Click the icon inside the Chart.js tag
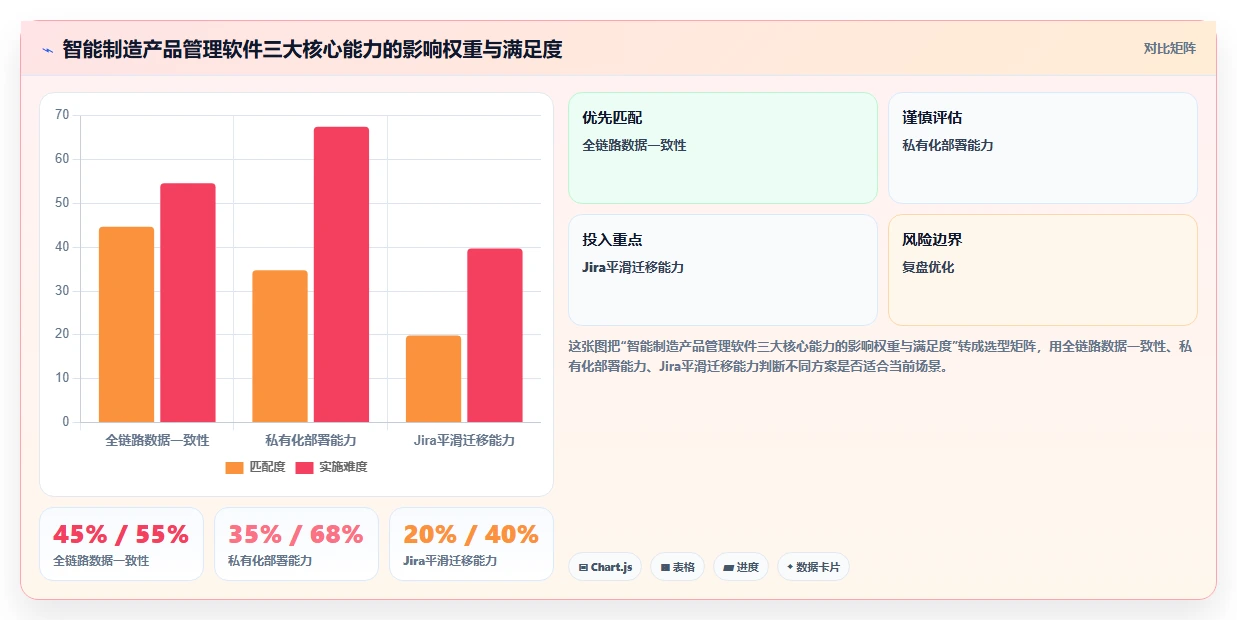Viewport: 1237px width, 620px height. pyautogui.click(x=583, y=567)
